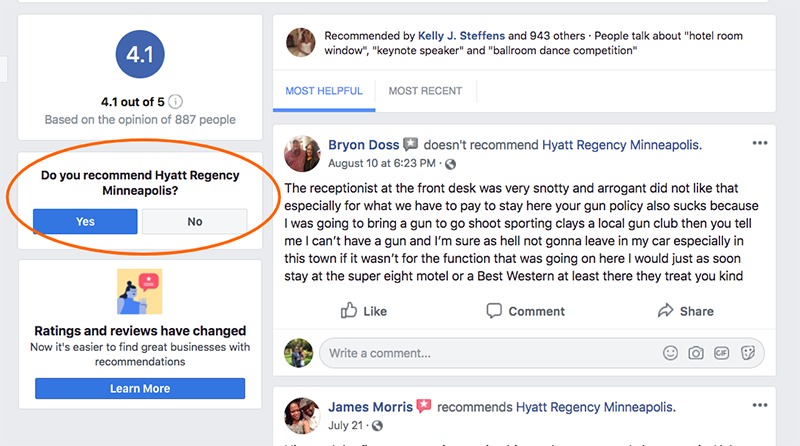Open Kelly J. Steffens' profile link

pyautogui.click(x=461, y=36)
